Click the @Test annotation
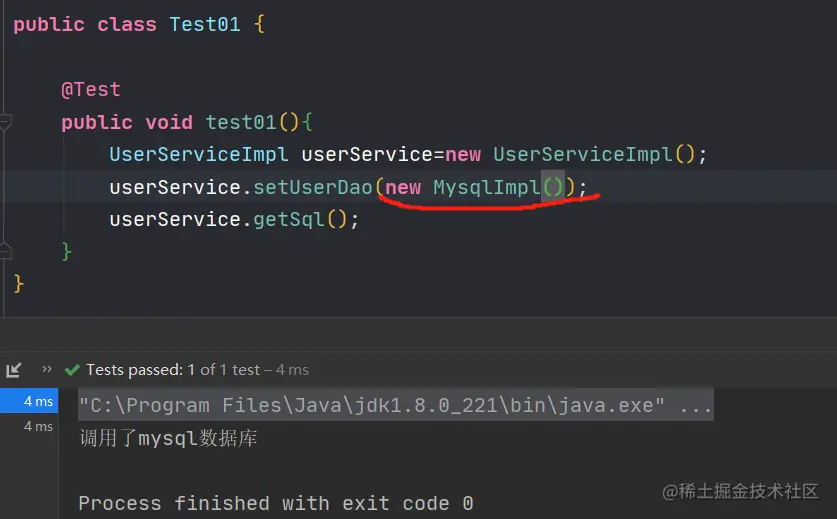Viewport: 837px width, 519px height. (90, 89)
